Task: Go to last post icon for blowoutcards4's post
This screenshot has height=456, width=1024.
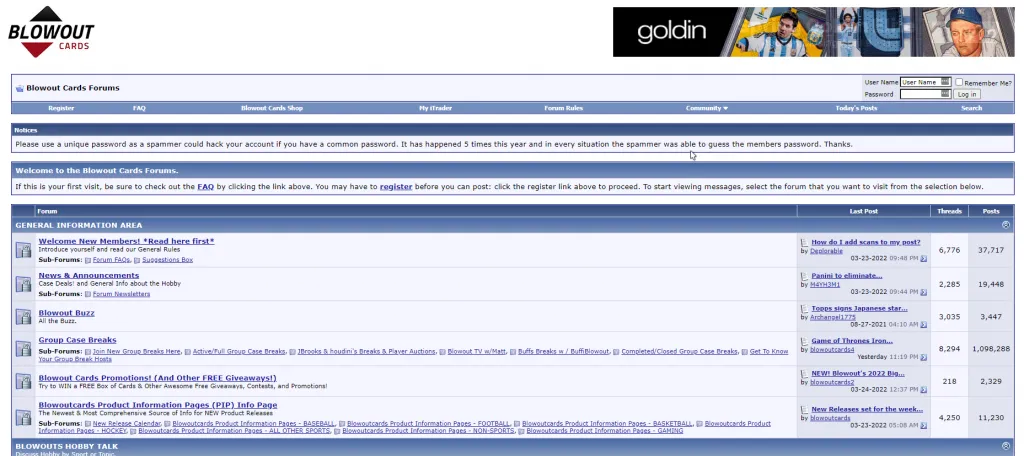Action: click(923, 357)
